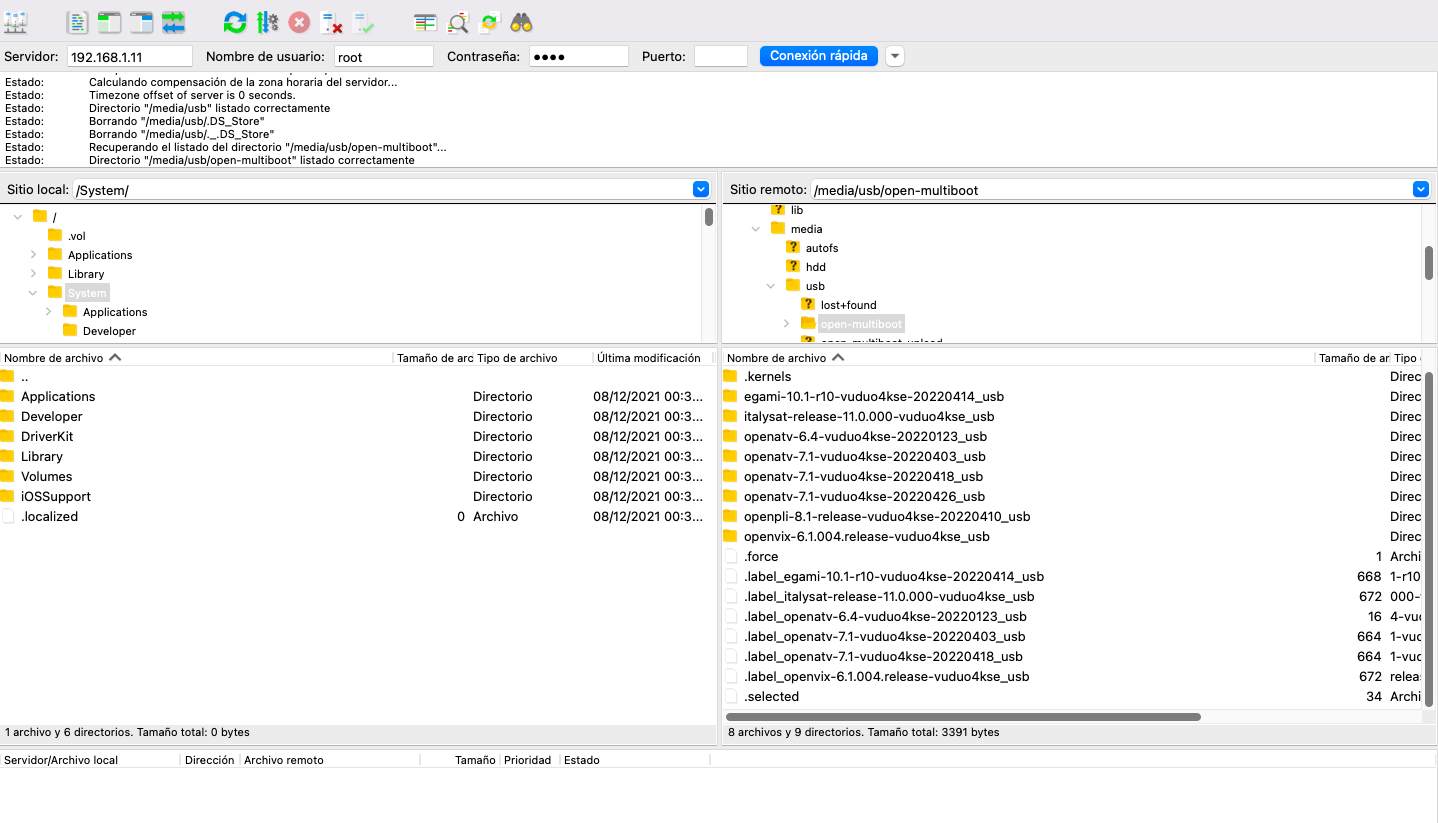The width and height of the screenshot is (1438, 823).
Task: Click the Puerto input field
Action: tap(720, 57)
